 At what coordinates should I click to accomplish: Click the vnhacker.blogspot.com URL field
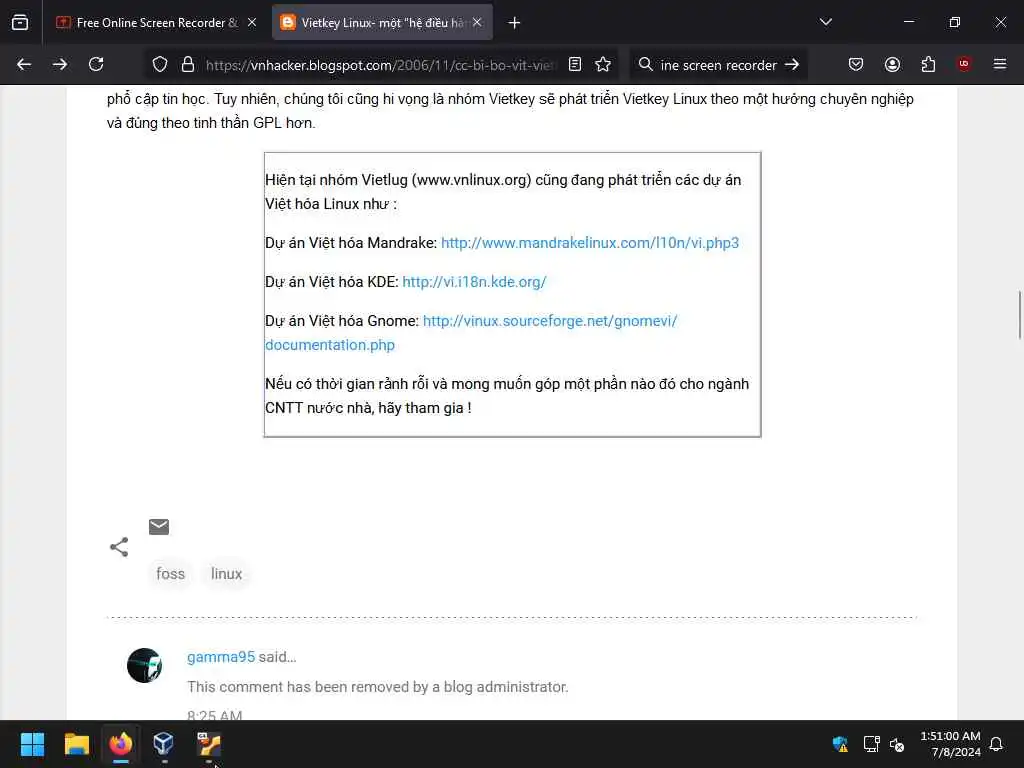tap(381, 65)
